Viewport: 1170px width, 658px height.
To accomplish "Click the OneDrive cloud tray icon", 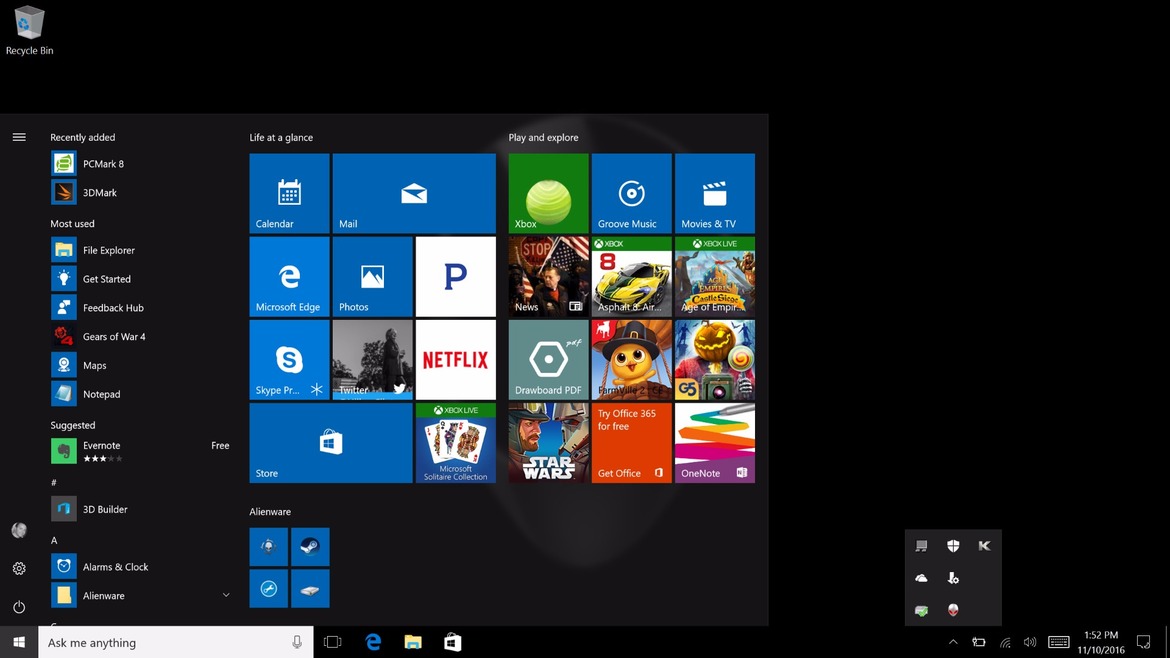I will [922, 578].
